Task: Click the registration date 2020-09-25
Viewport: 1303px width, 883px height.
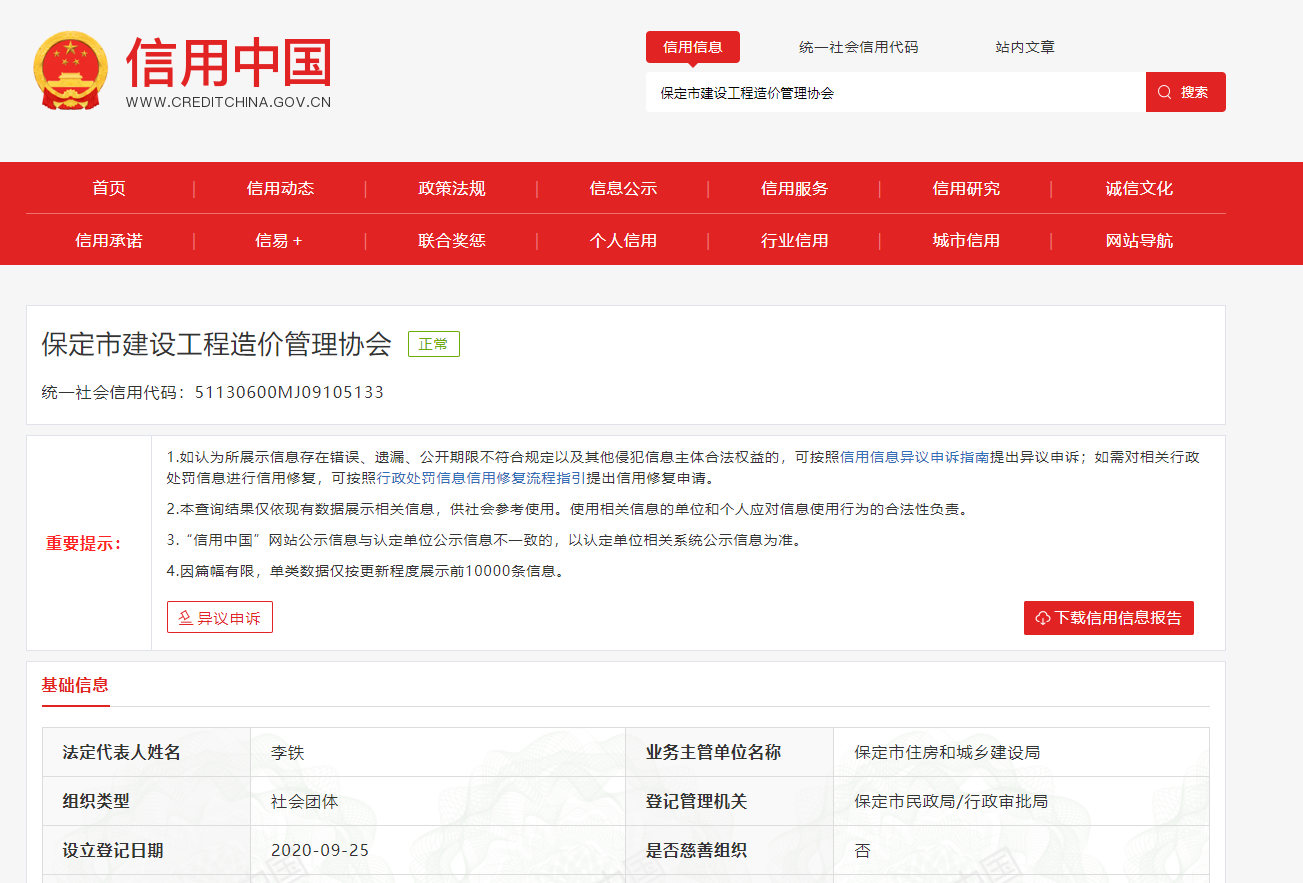Action: [320, 851]
